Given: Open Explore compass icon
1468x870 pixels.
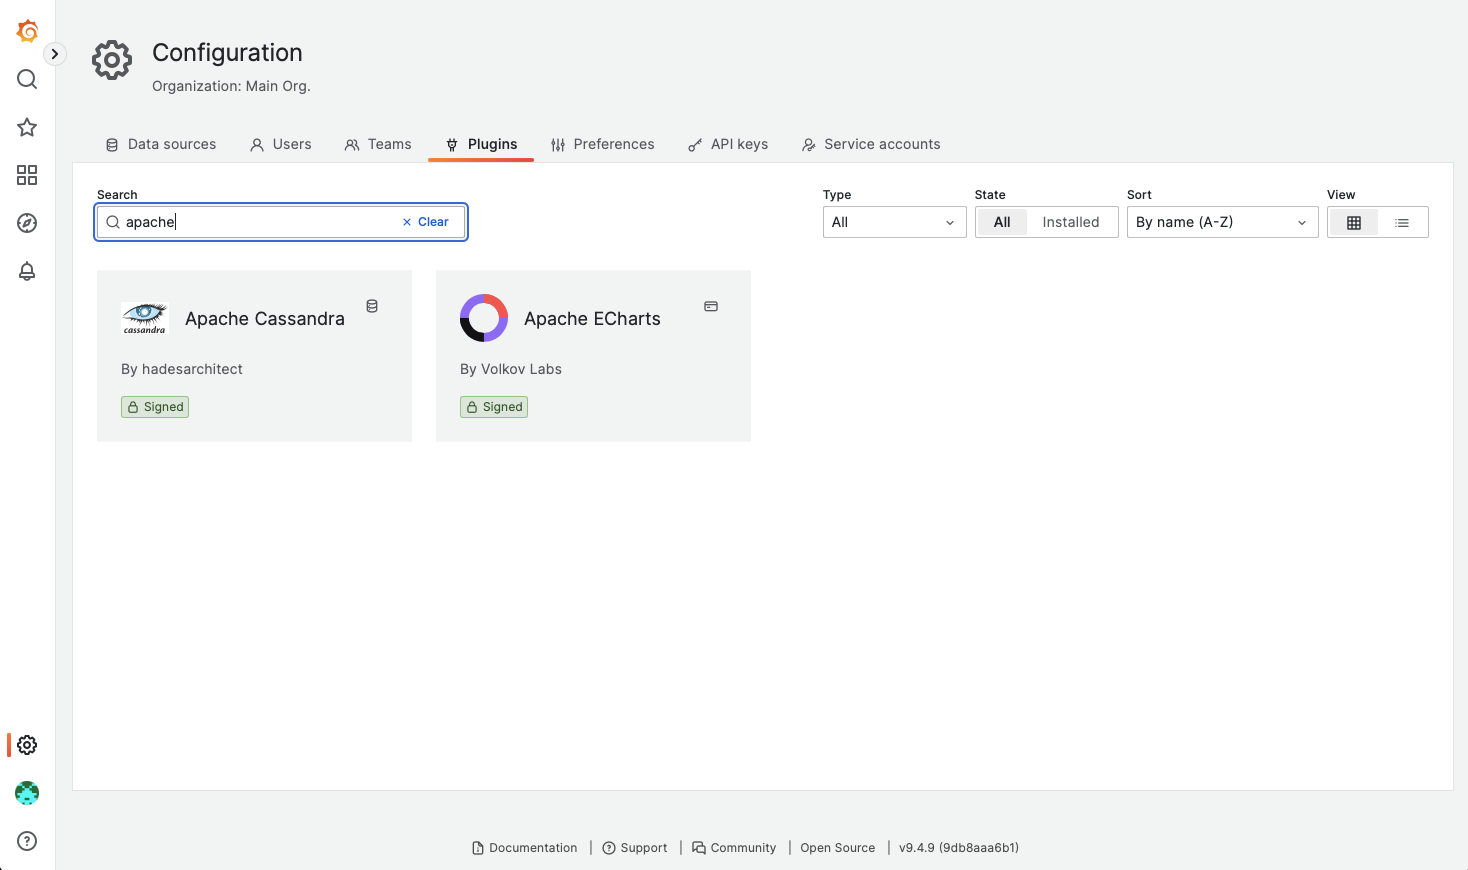Looking at the screenshot, I should [27, 223].
